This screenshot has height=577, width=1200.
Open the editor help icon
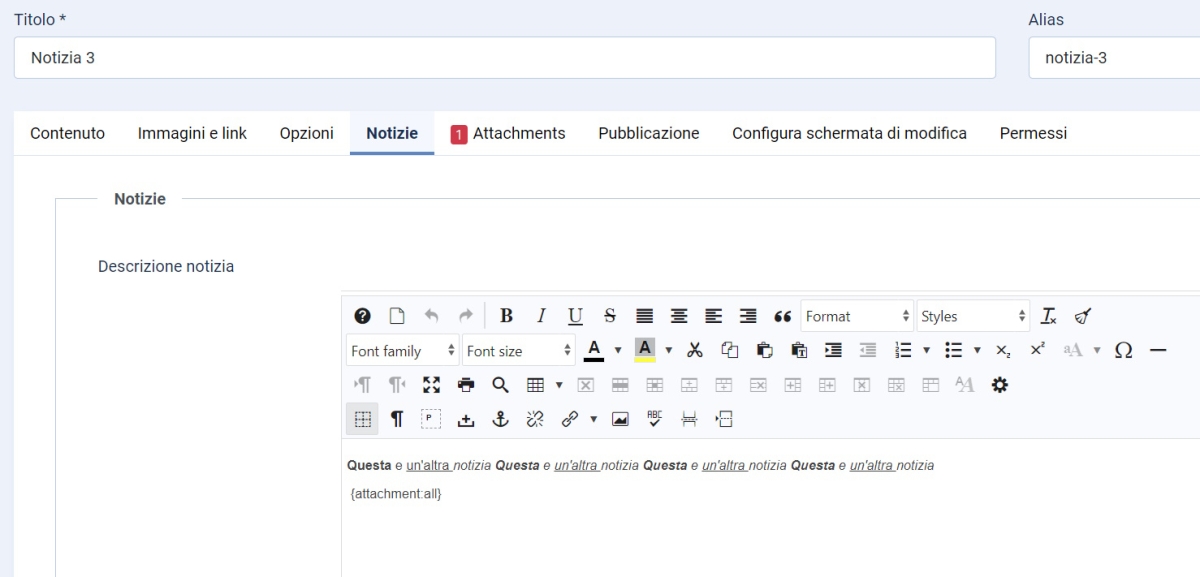(x=363, y=316)
